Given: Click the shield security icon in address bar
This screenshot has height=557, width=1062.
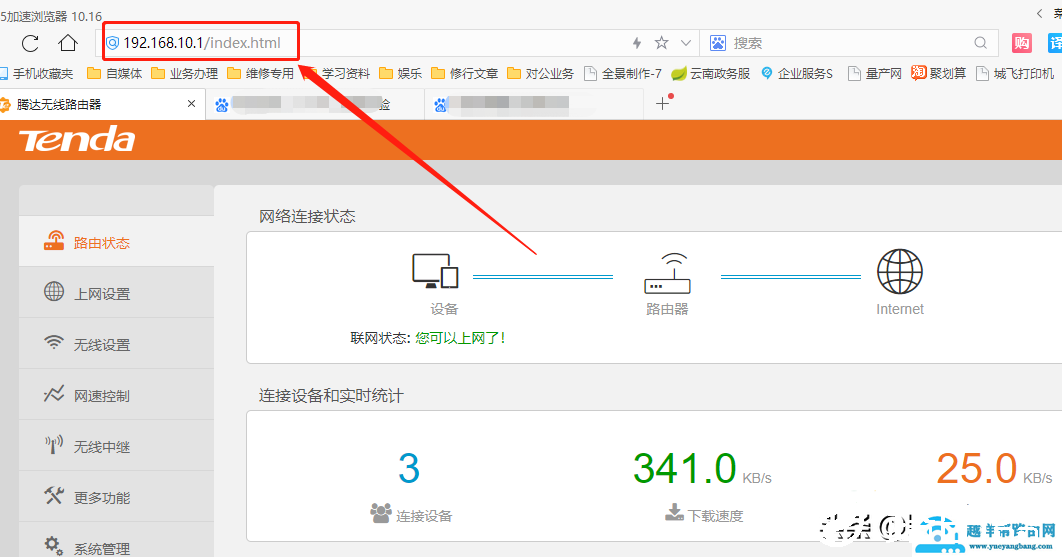Looking at the screenshot, I should tap(112, 43).
